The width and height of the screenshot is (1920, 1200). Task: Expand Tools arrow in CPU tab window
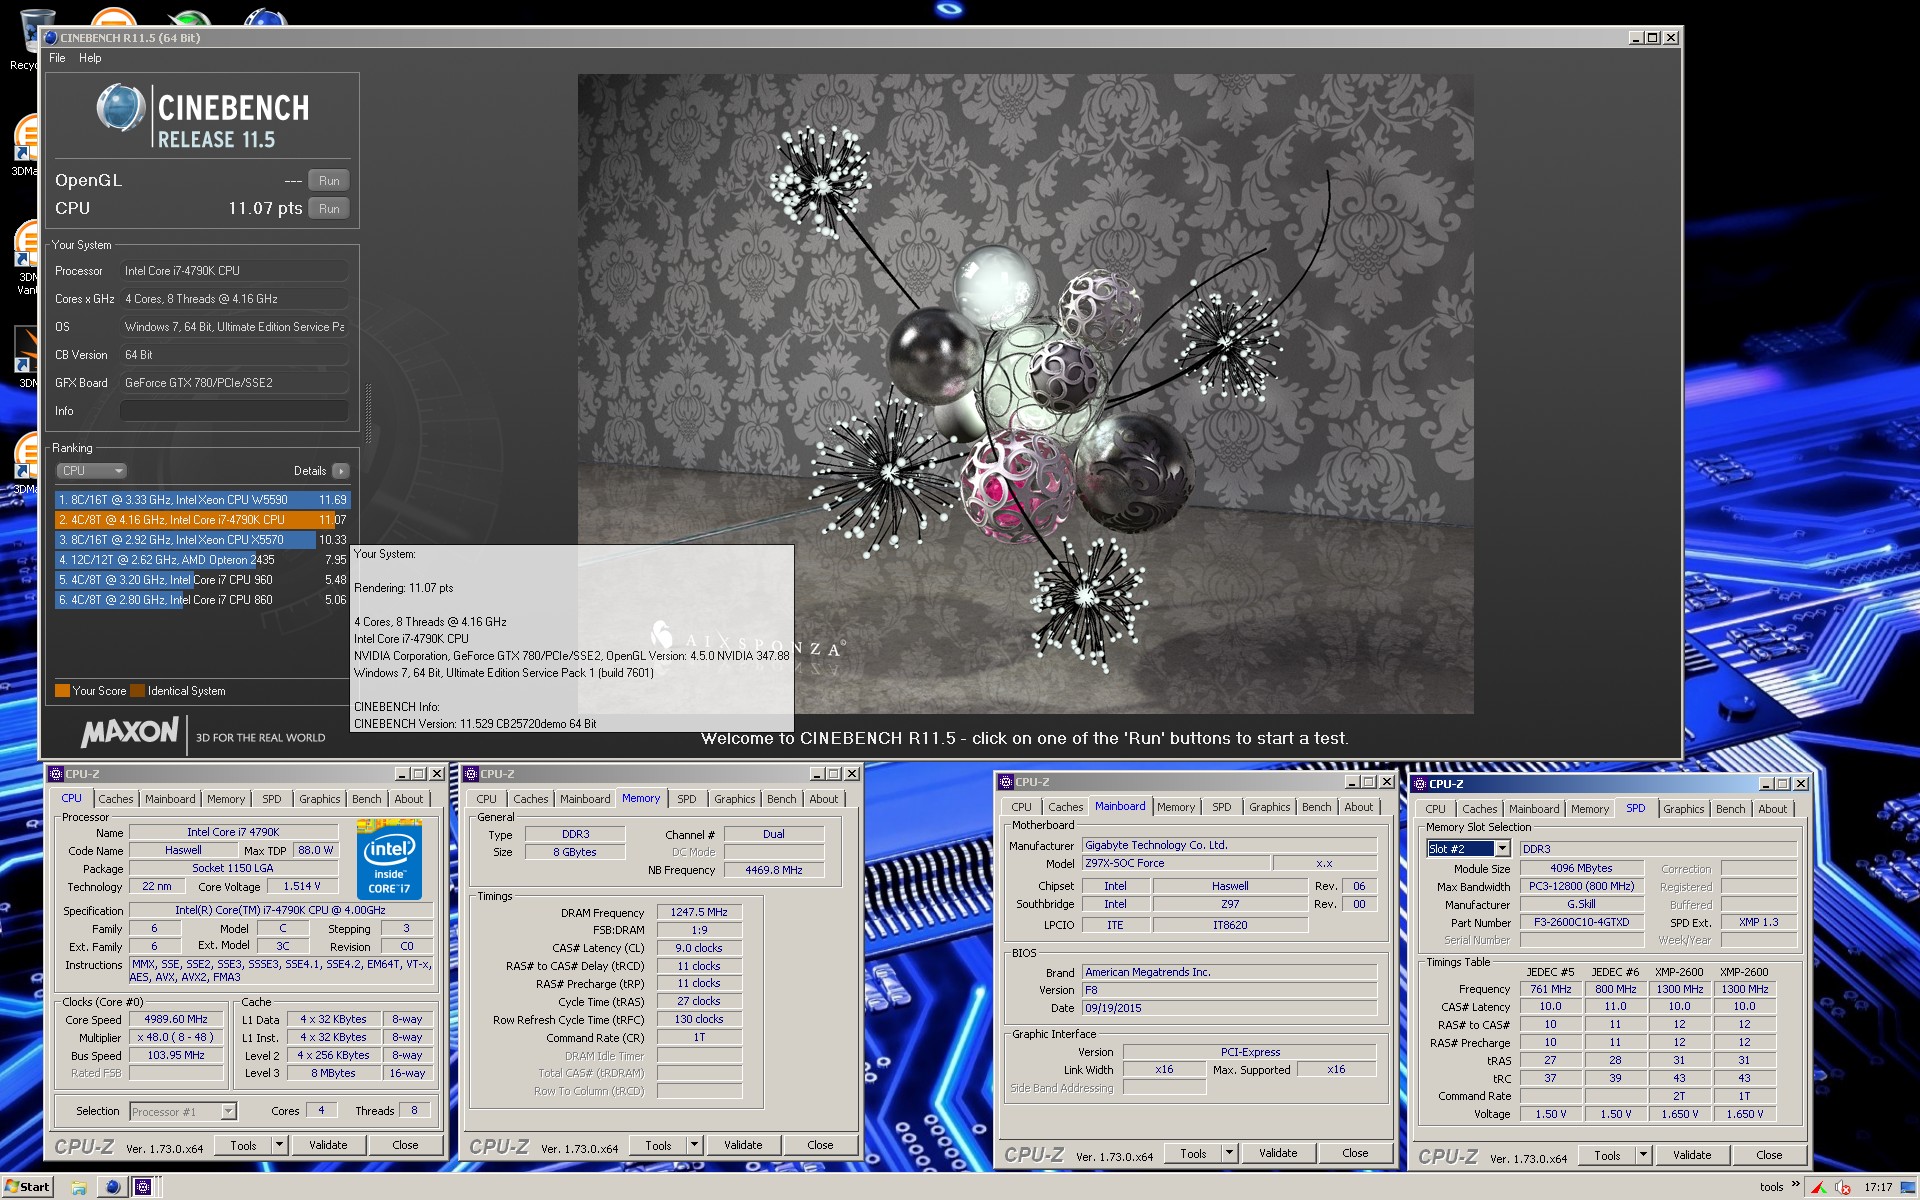coord(280,1145)
